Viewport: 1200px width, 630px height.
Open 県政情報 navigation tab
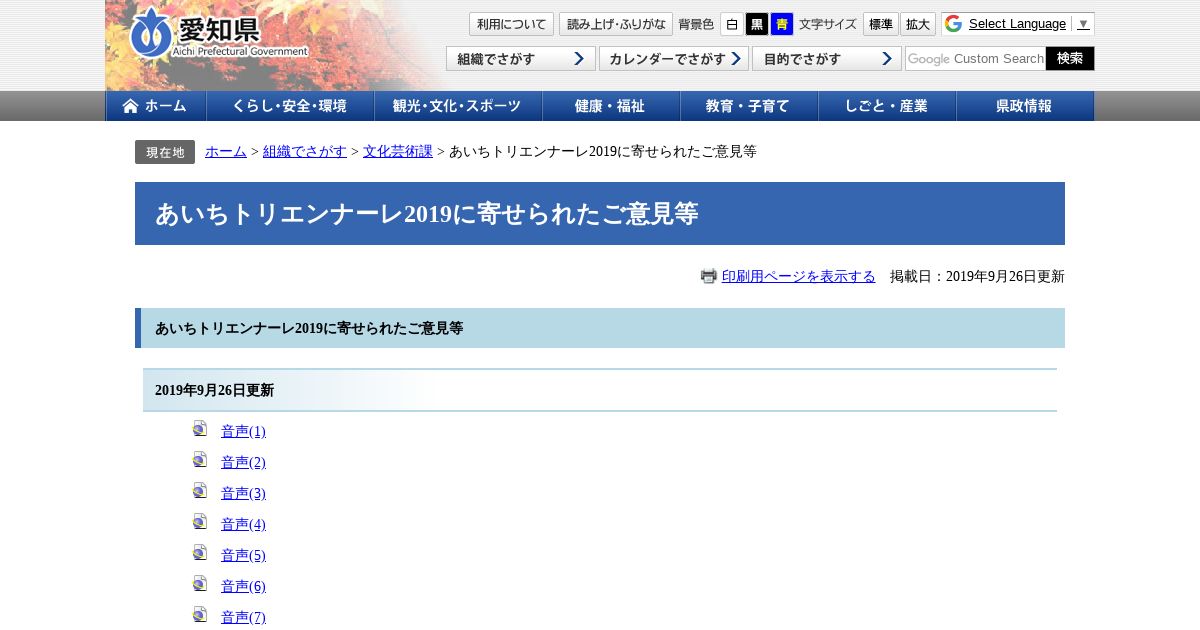(x=1025, y=106)
